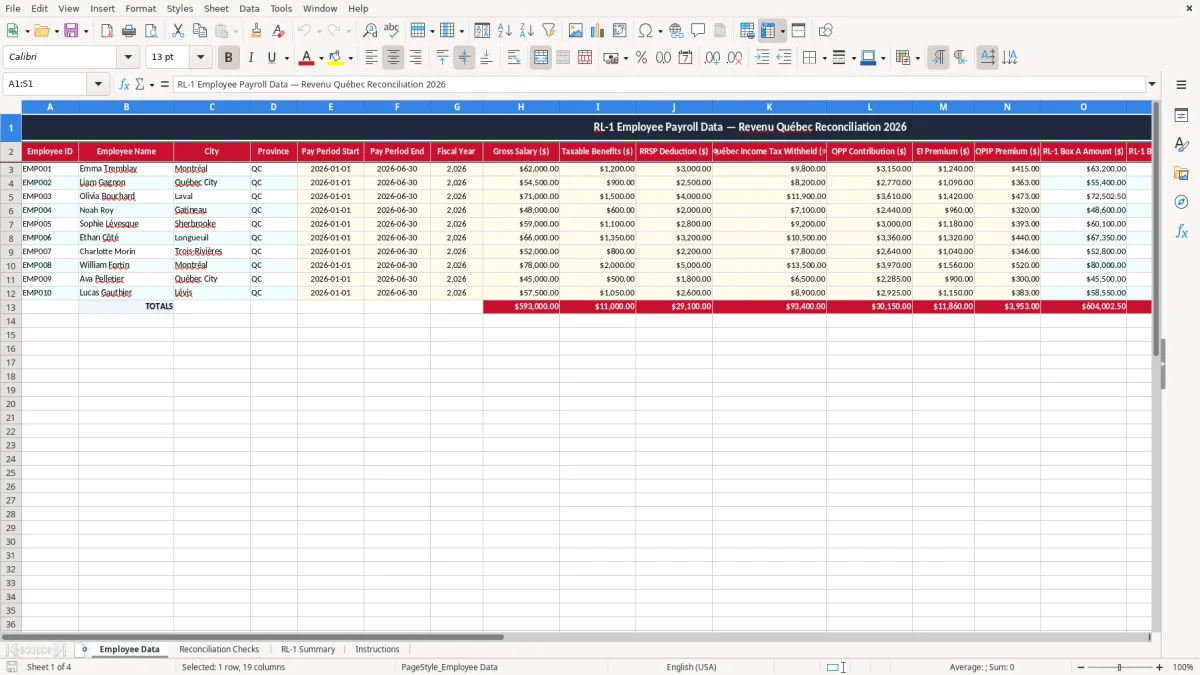Click Format as Percent
The image size is (1200, 675).
point(641,58)
